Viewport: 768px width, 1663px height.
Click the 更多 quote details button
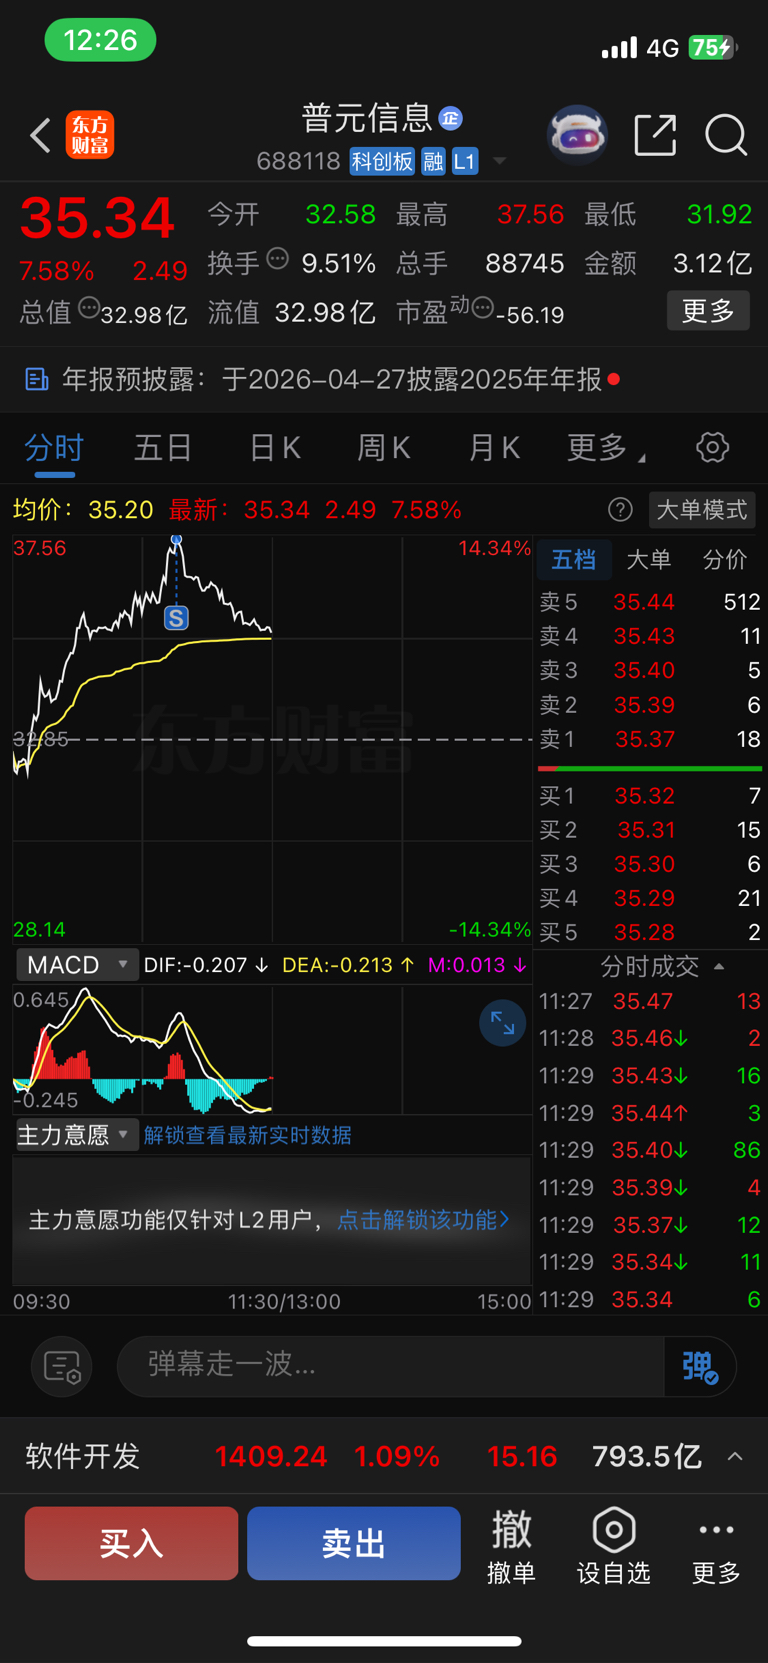pos(708,311)
